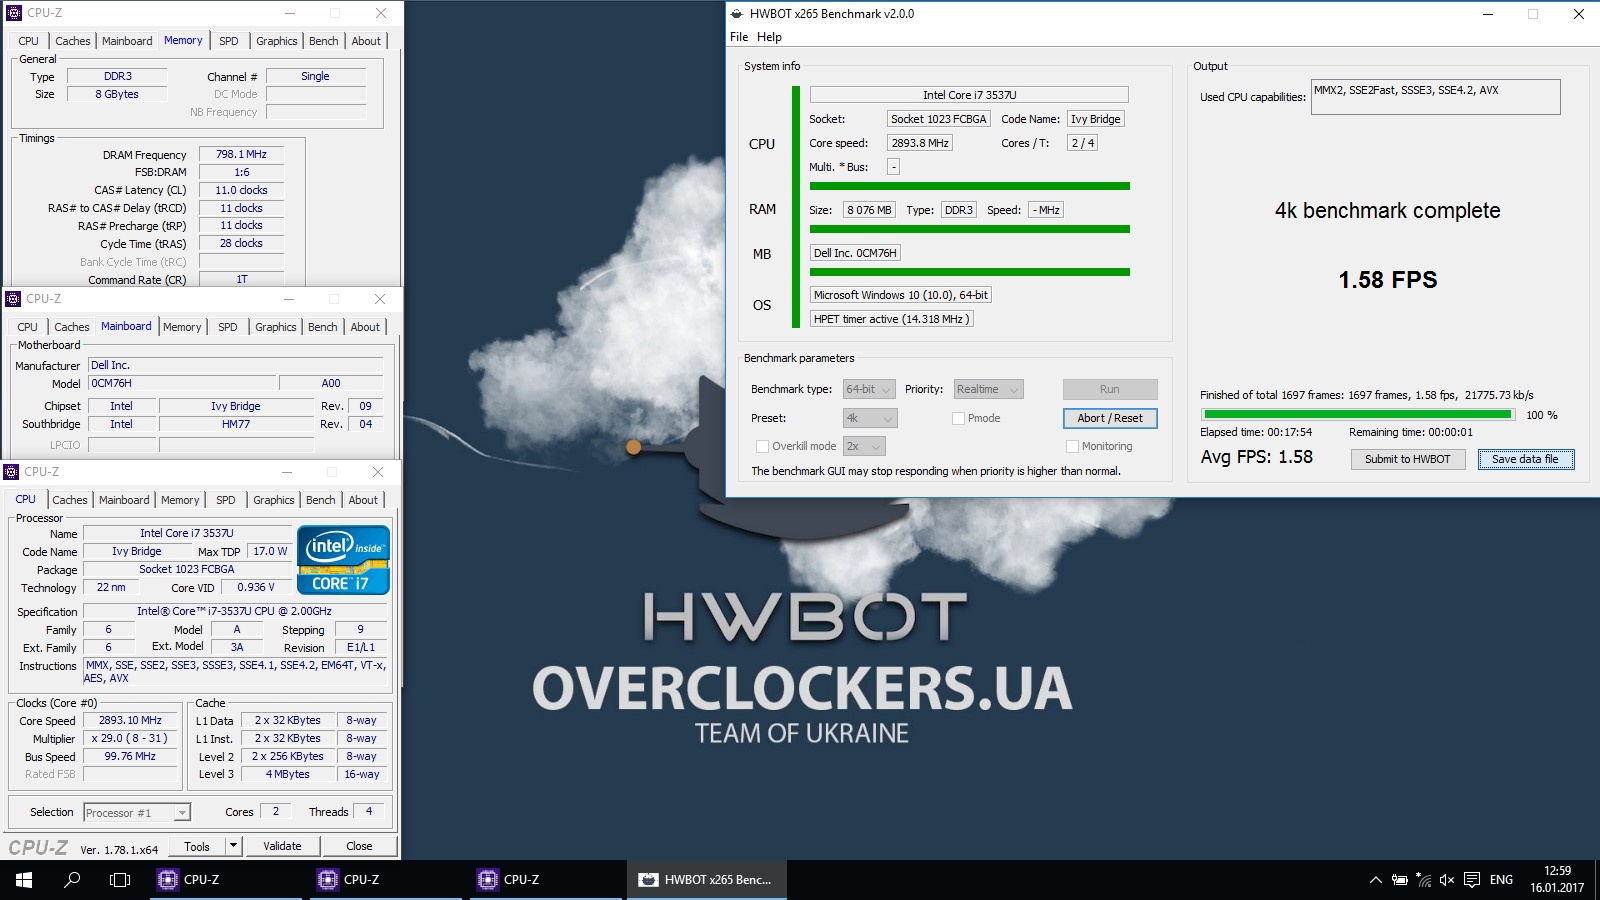Viewport: 1600px width, 900px height.
Task: Click the Windows Start button
Action: (x=24, y=880)
